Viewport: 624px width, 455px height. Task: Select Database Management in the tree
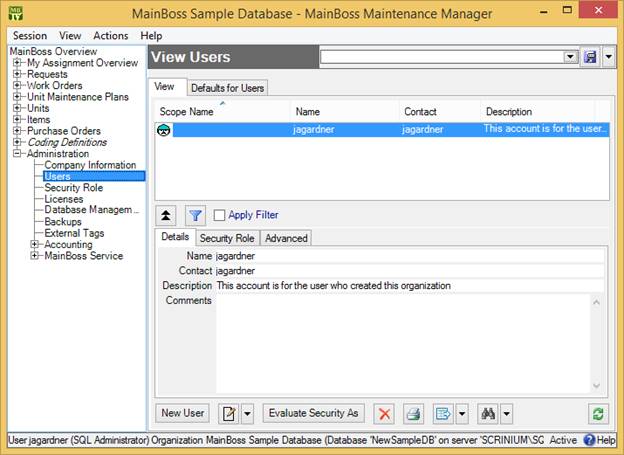coord(92,210)
